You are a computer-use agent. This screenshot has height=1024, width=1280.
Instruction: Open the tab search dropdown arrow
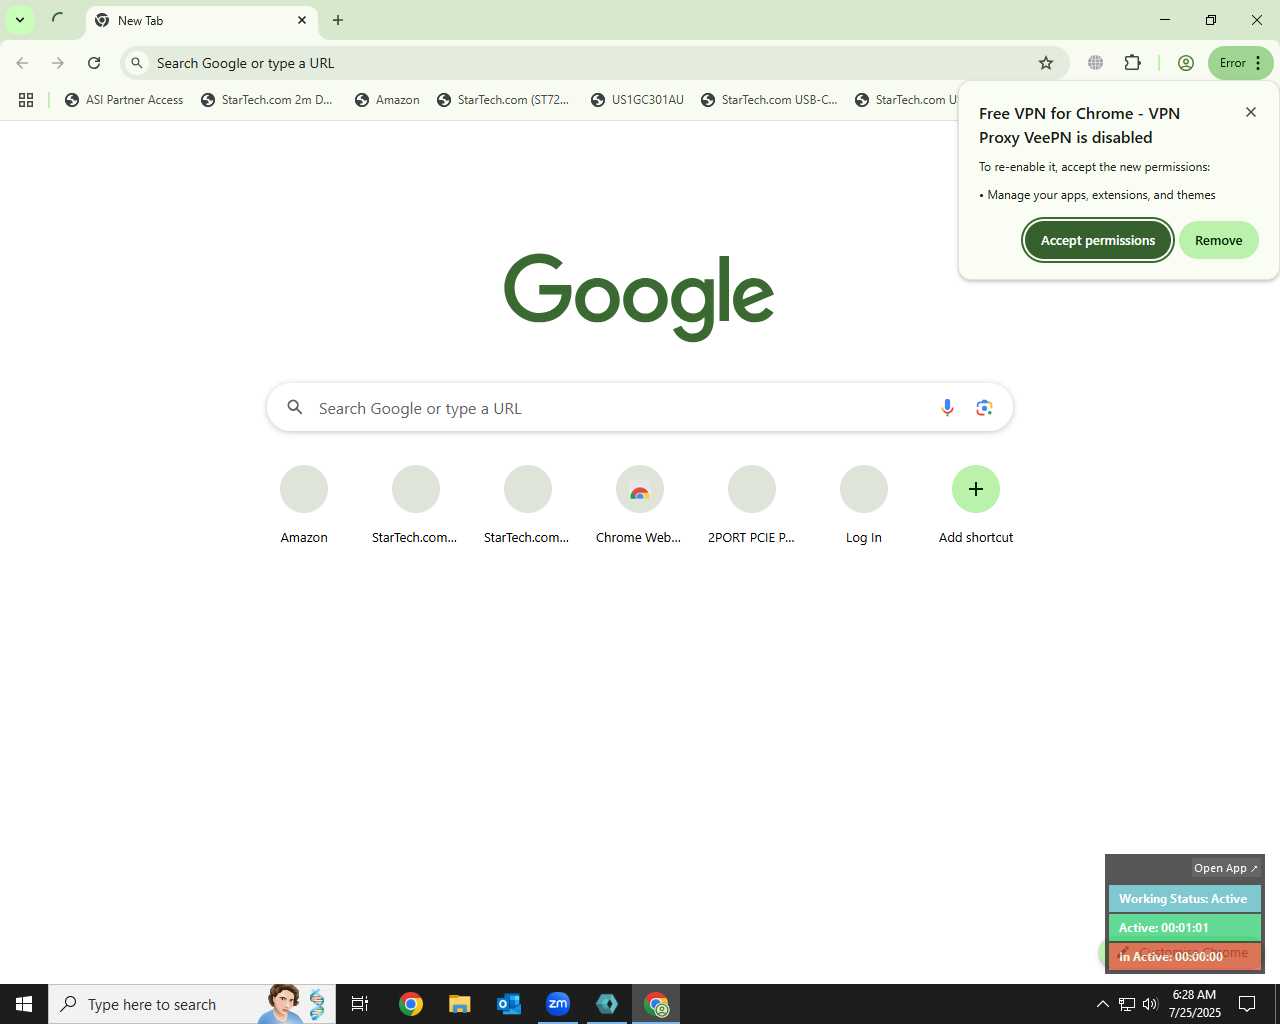19,20
